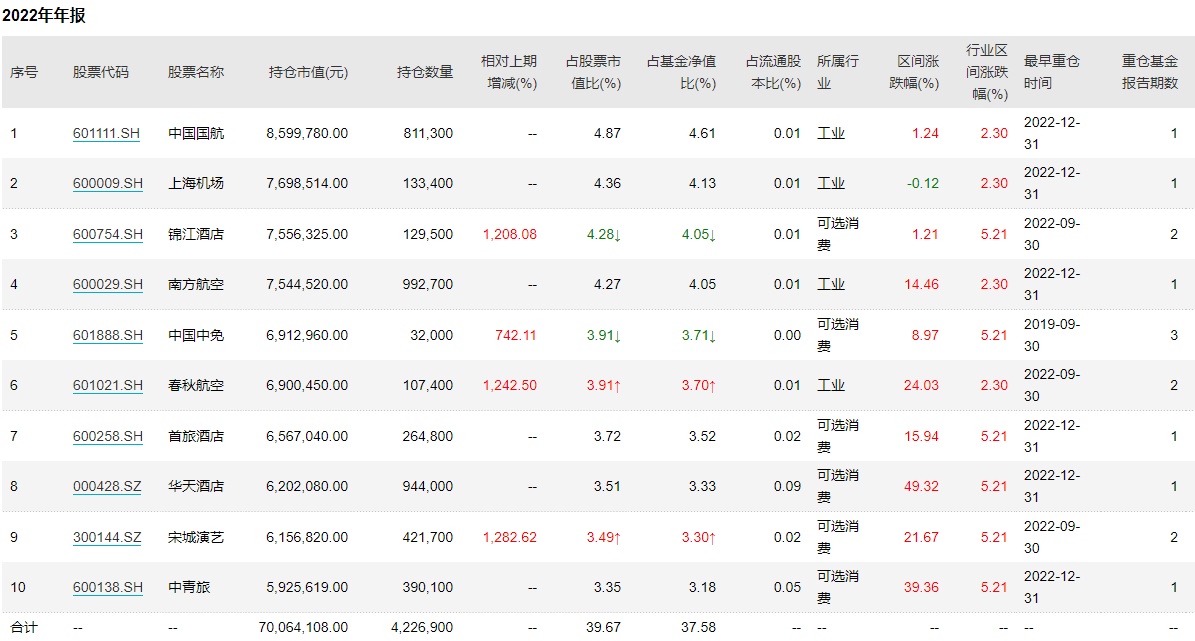
Task: Click stock code 600258.SH
Action: coord(108,436)
